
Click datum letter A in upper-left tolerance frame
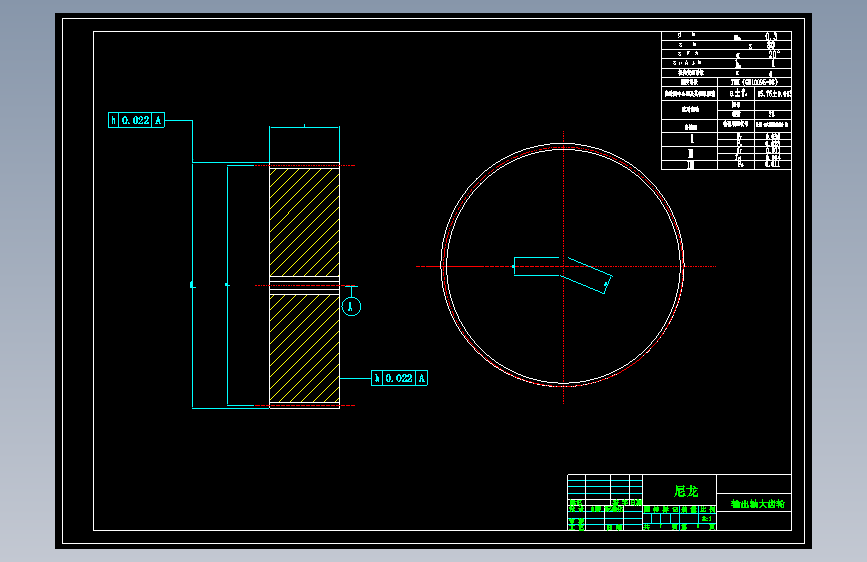point(158,120)
